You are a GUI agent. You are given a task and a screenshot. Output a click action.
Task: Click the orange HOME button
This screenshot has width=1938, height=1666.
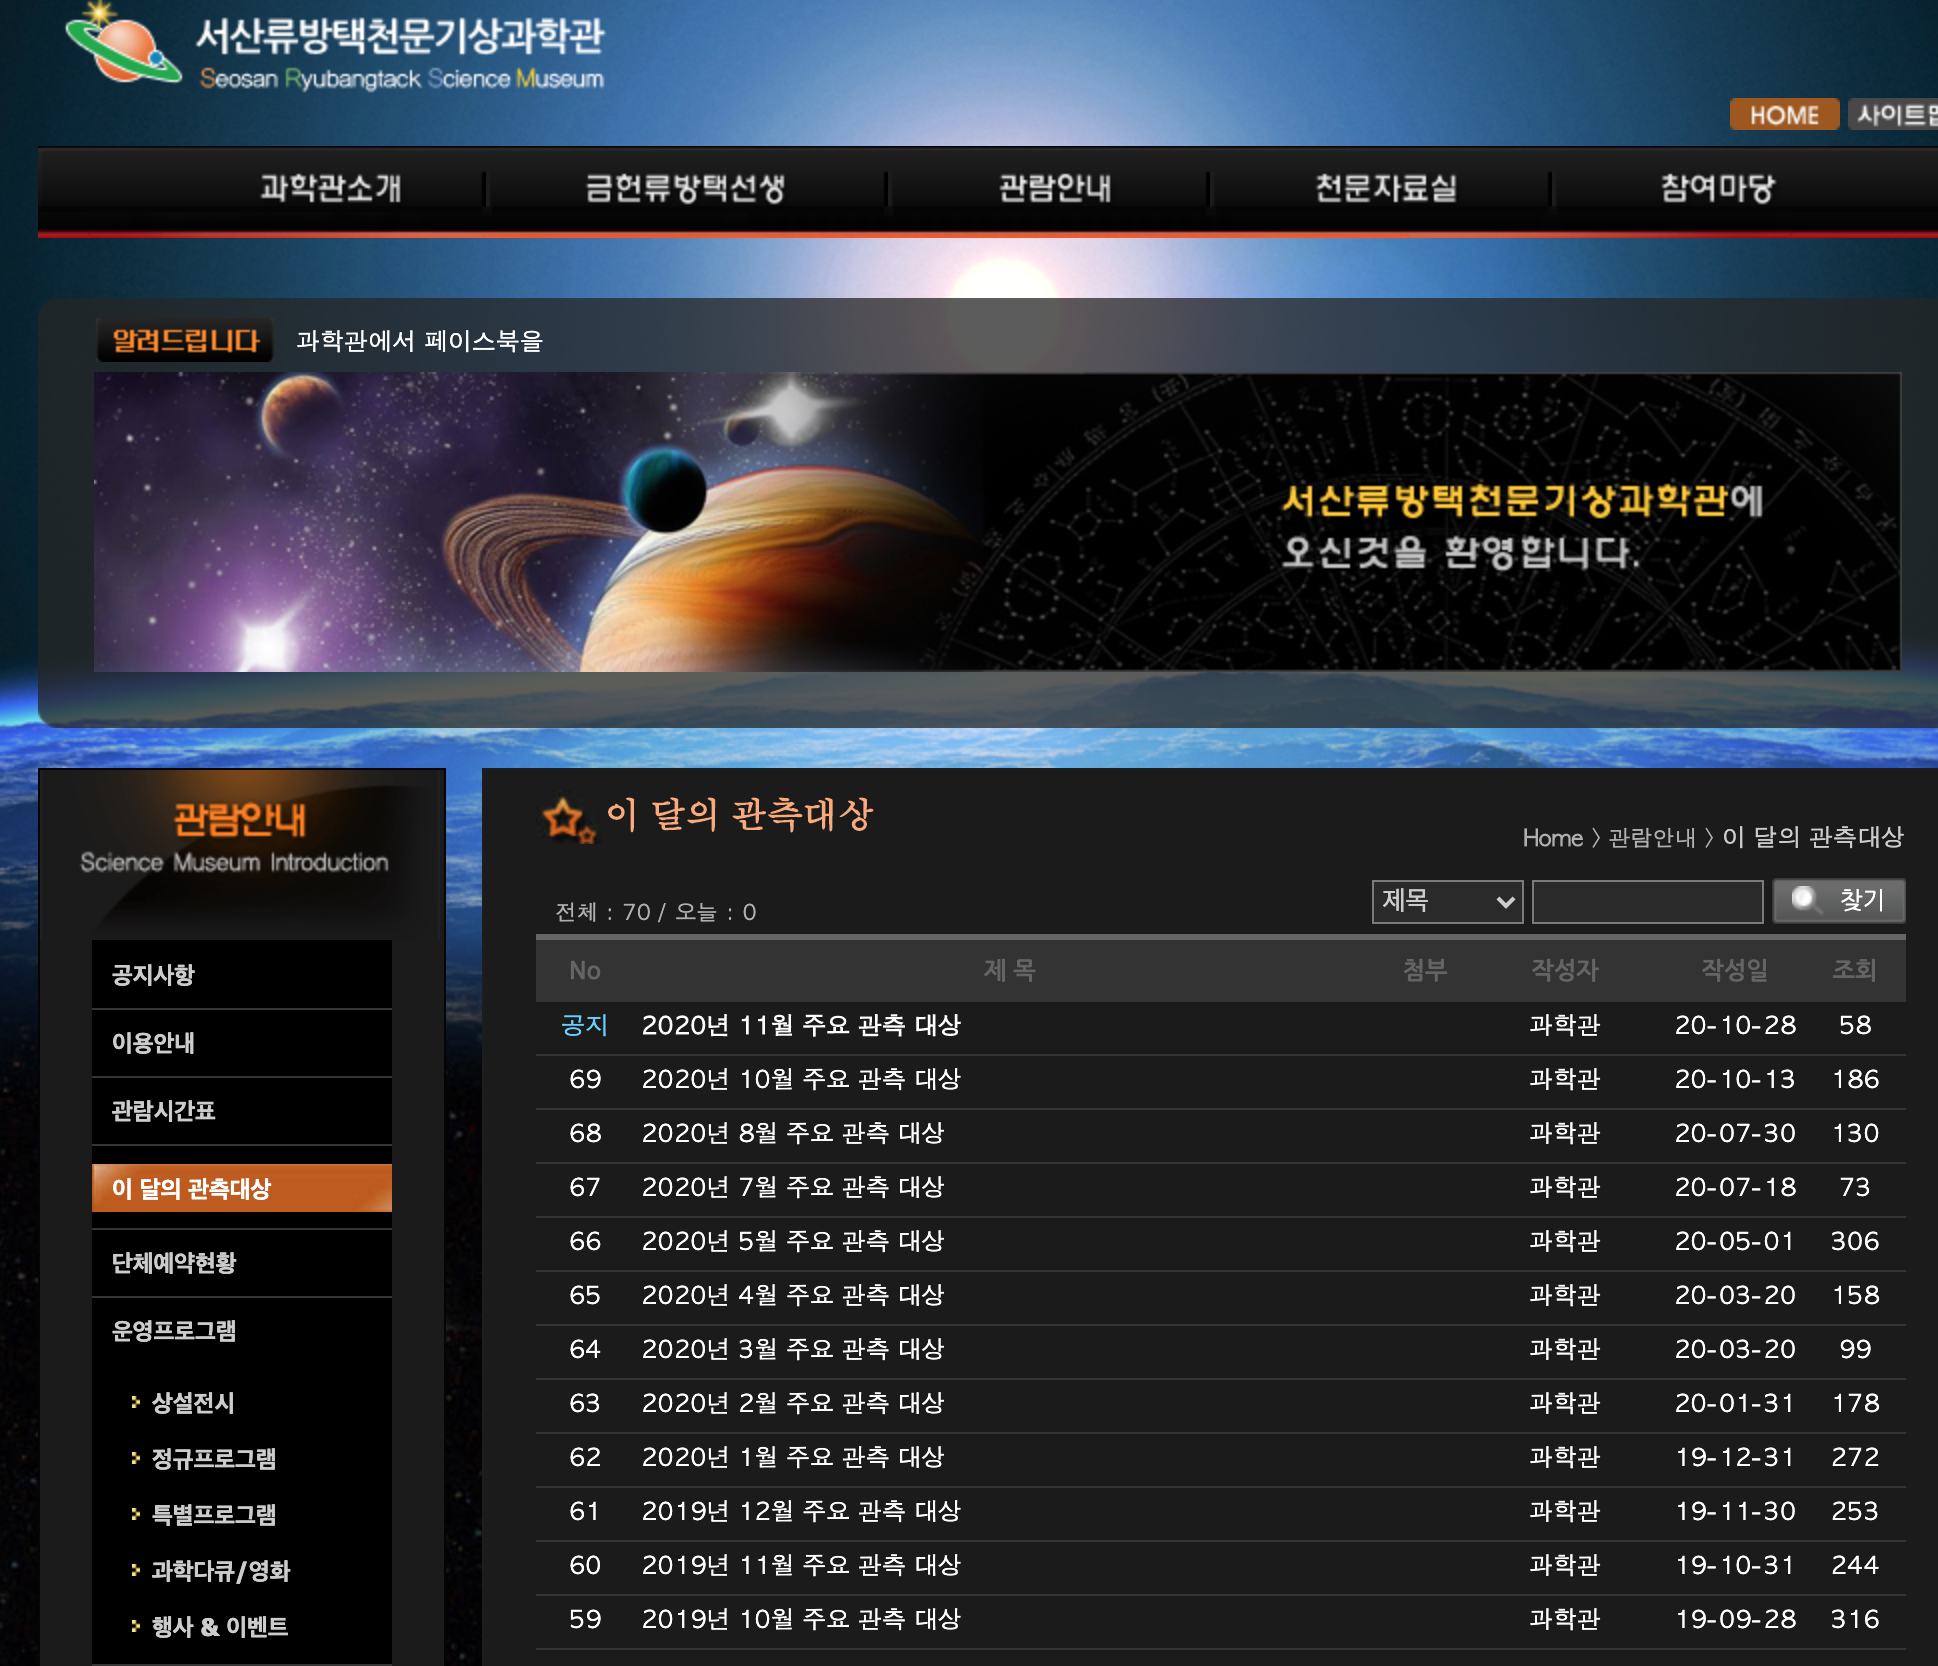(x=1783, y=115)
